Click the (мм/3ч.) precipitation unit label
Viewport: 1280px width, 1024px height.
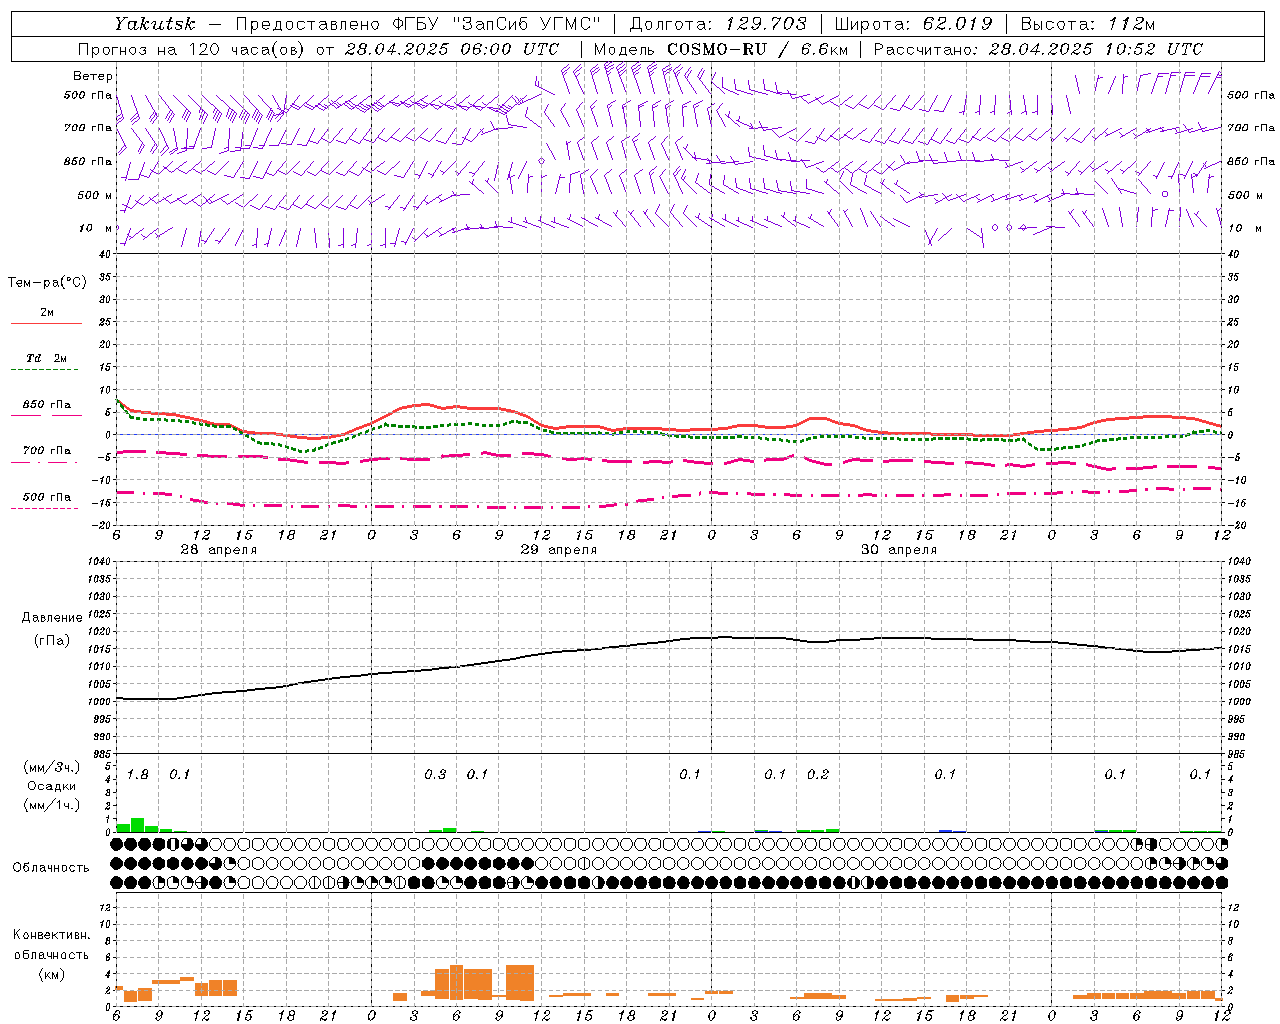pyautogui.click(x=52, y=767)
